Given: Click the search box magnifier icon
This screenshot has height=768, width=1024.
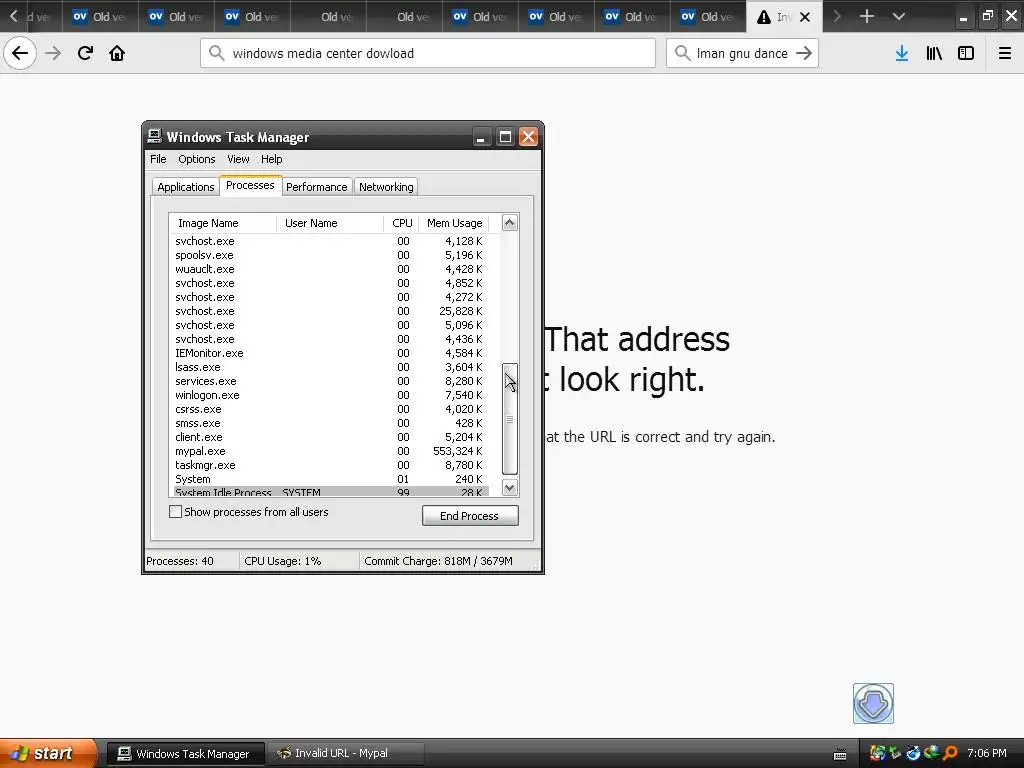Looking at the screenshot, I should pyautogui.click(x=682, y=54).
